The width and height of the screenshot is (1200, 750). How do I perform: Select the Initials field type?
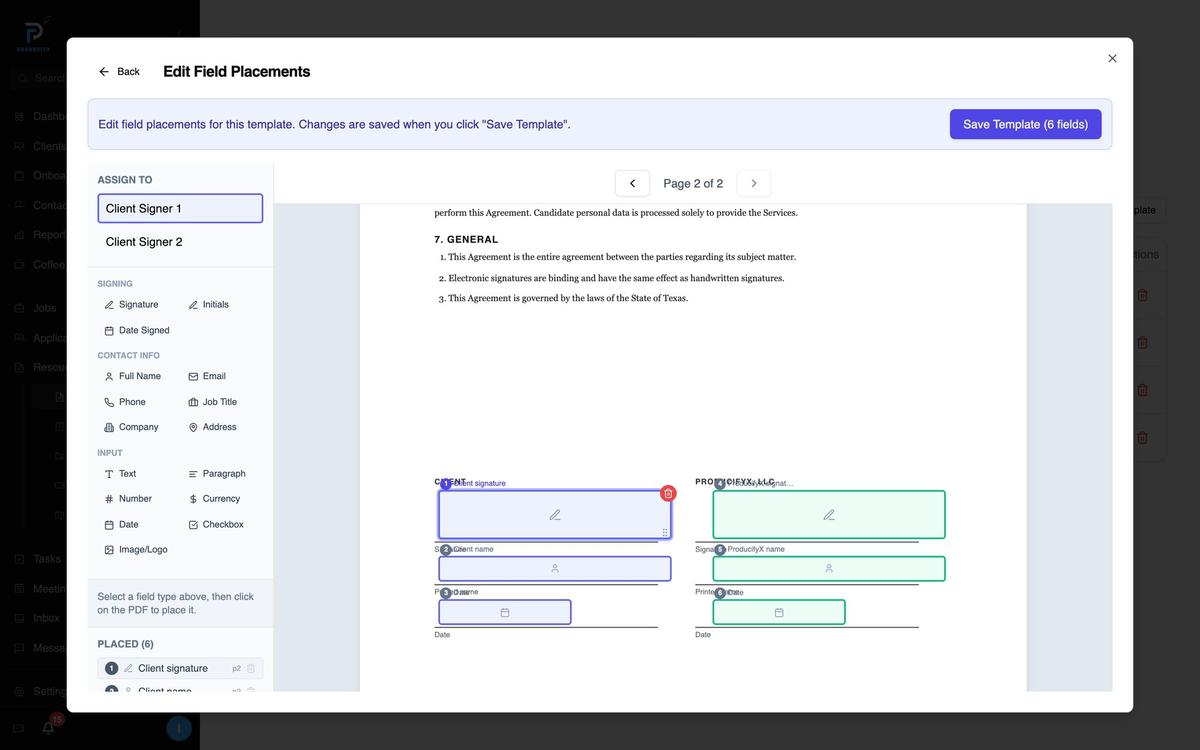(209, 304)
